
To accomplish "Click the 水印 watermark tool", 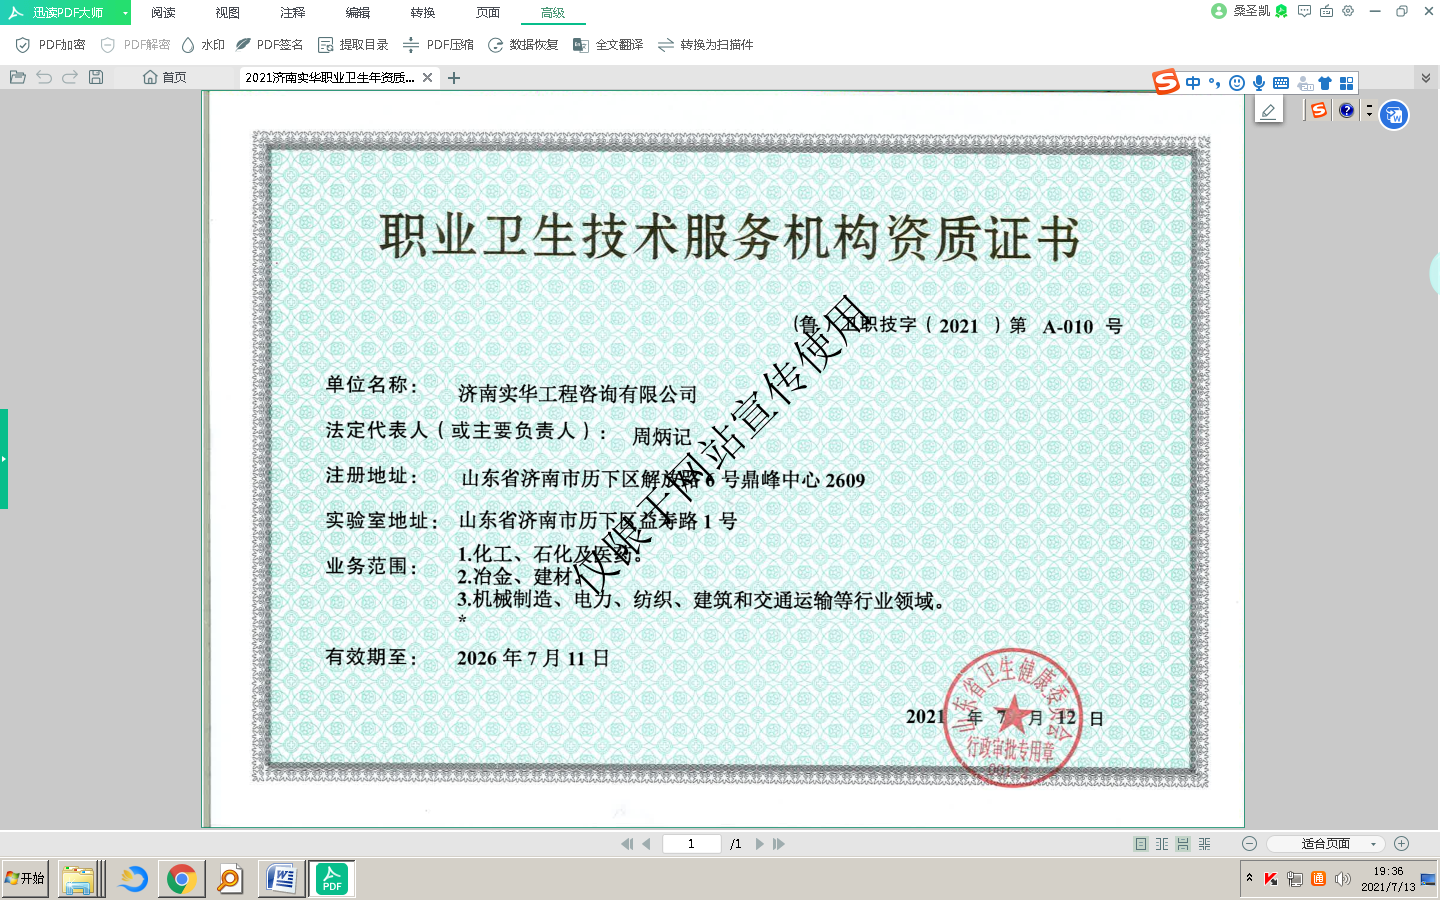I will pos(203,45).
